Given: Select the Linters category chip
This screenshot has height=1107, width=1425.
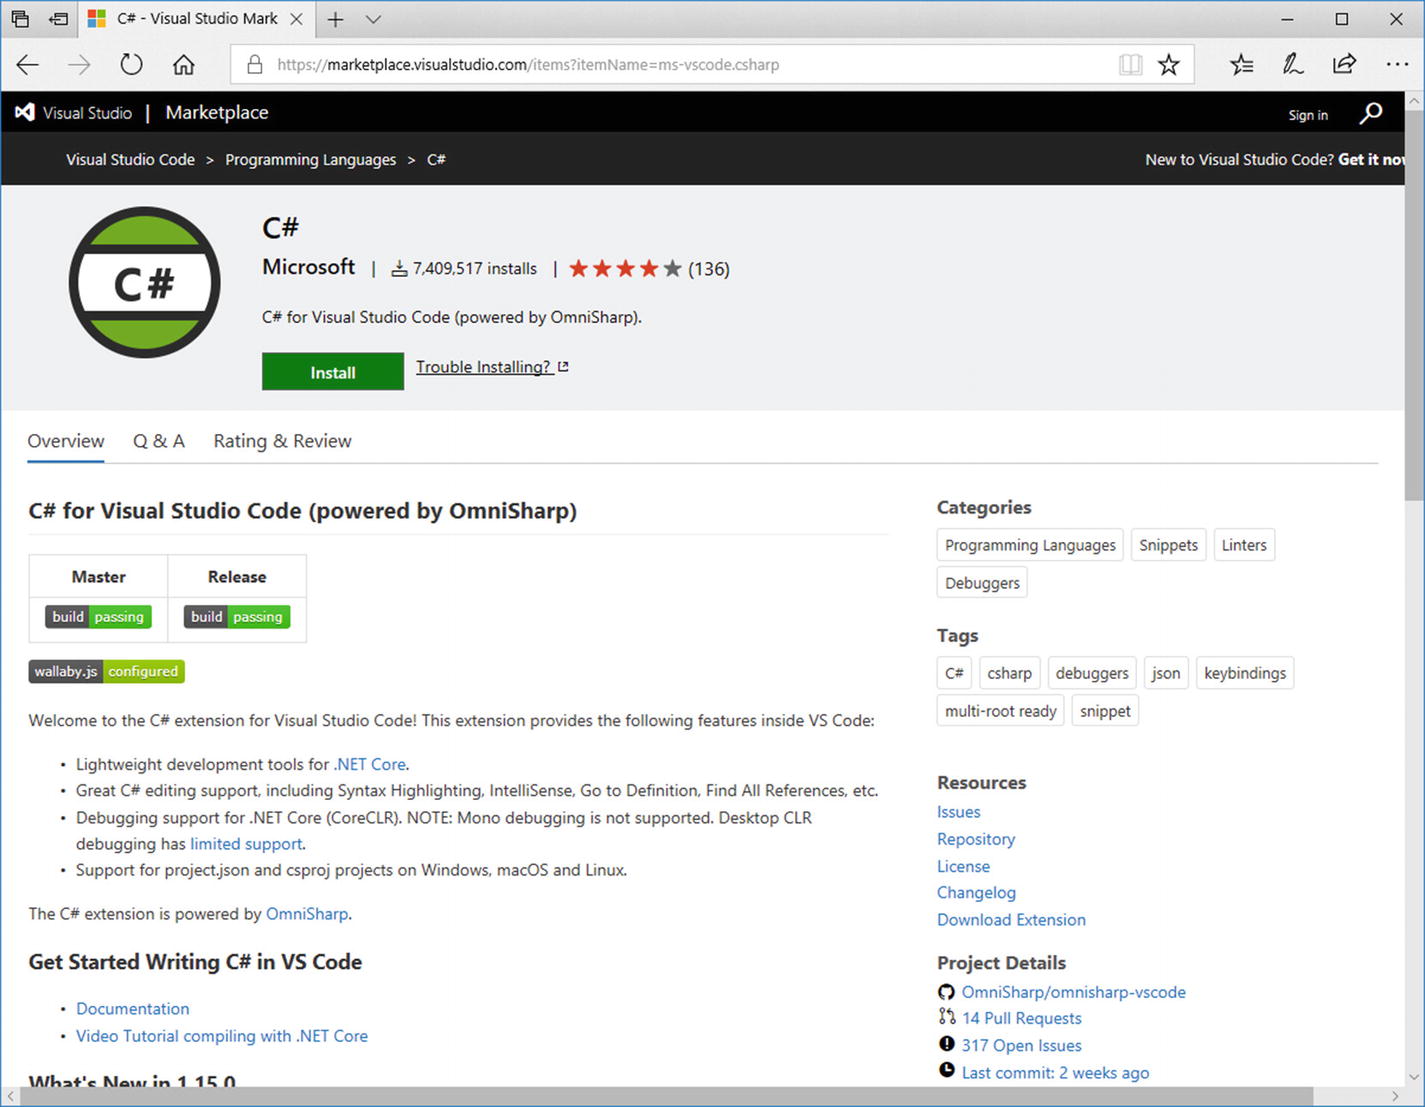Looking at the screenshot, I should tap(1244, 545).
